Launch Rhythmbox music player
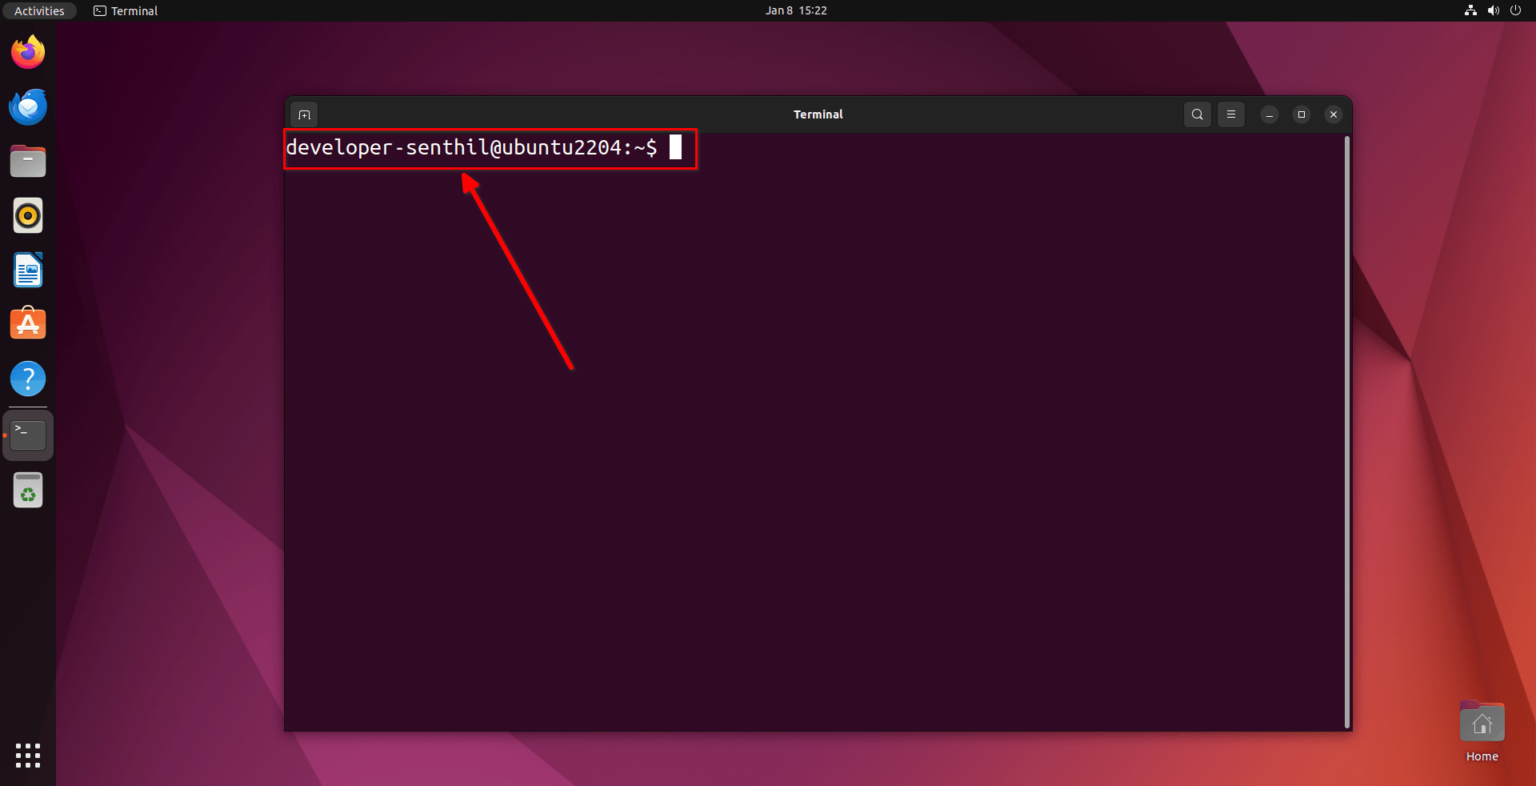 (28, 215)
